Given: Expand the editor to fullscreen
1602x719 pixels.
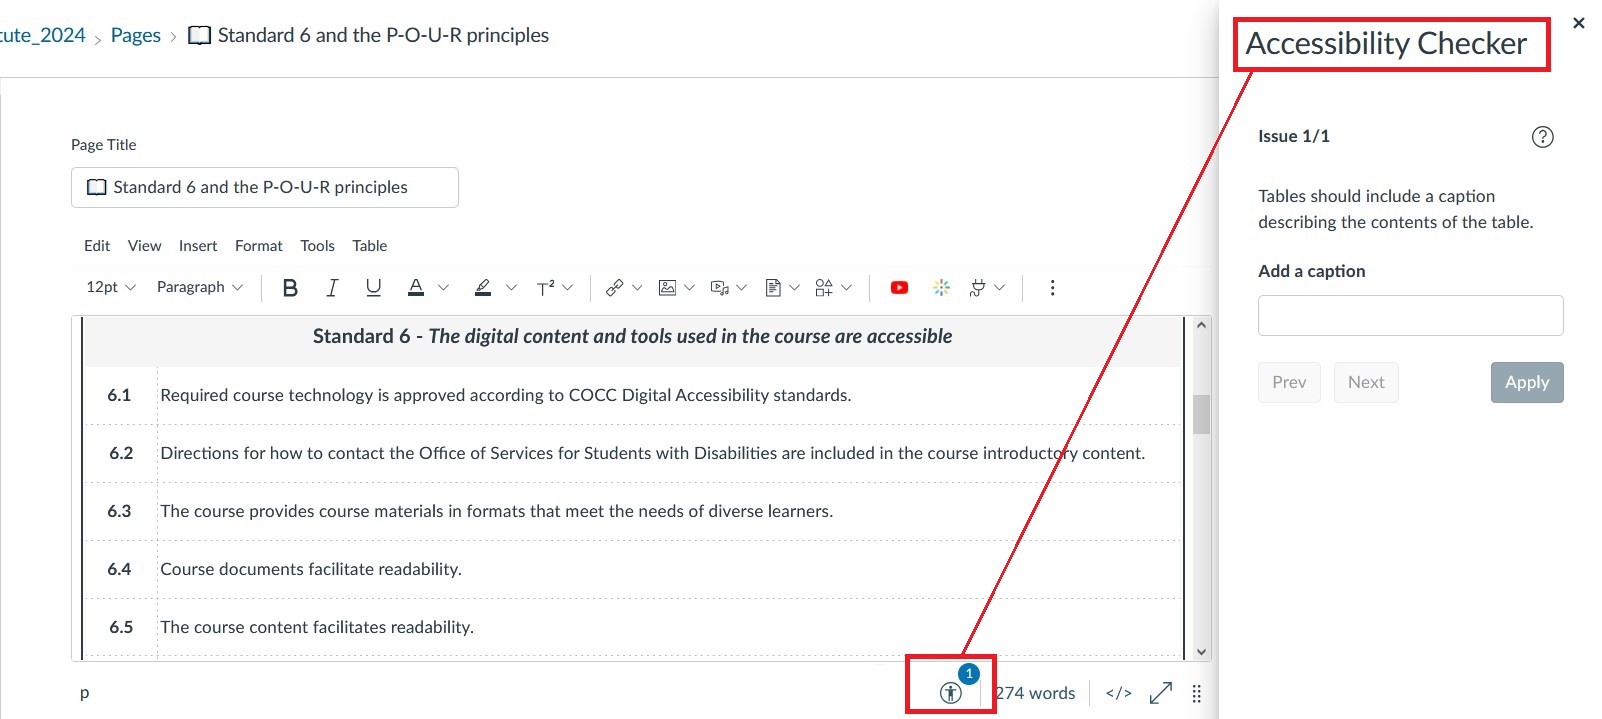Looking at the screenshot, I should point(1161,693).
